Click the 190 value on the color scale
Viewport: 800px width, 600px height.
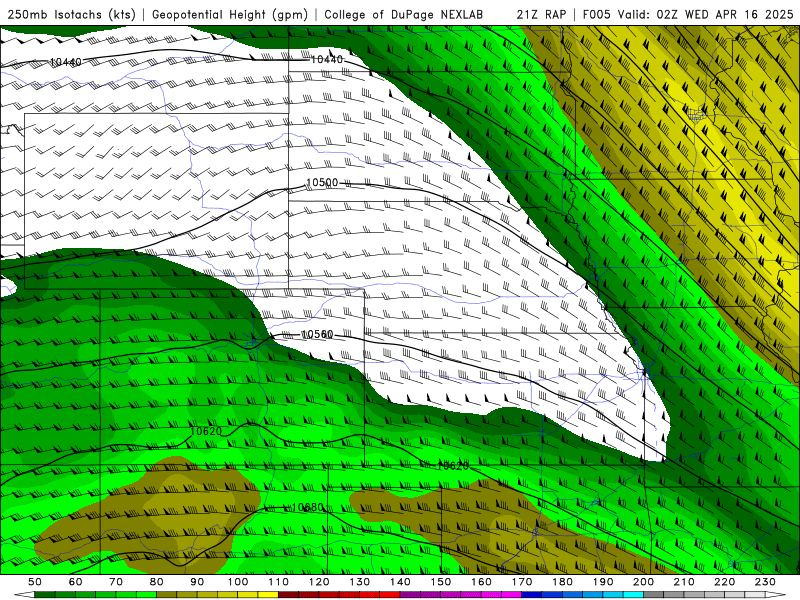click(x=603, y=582)
